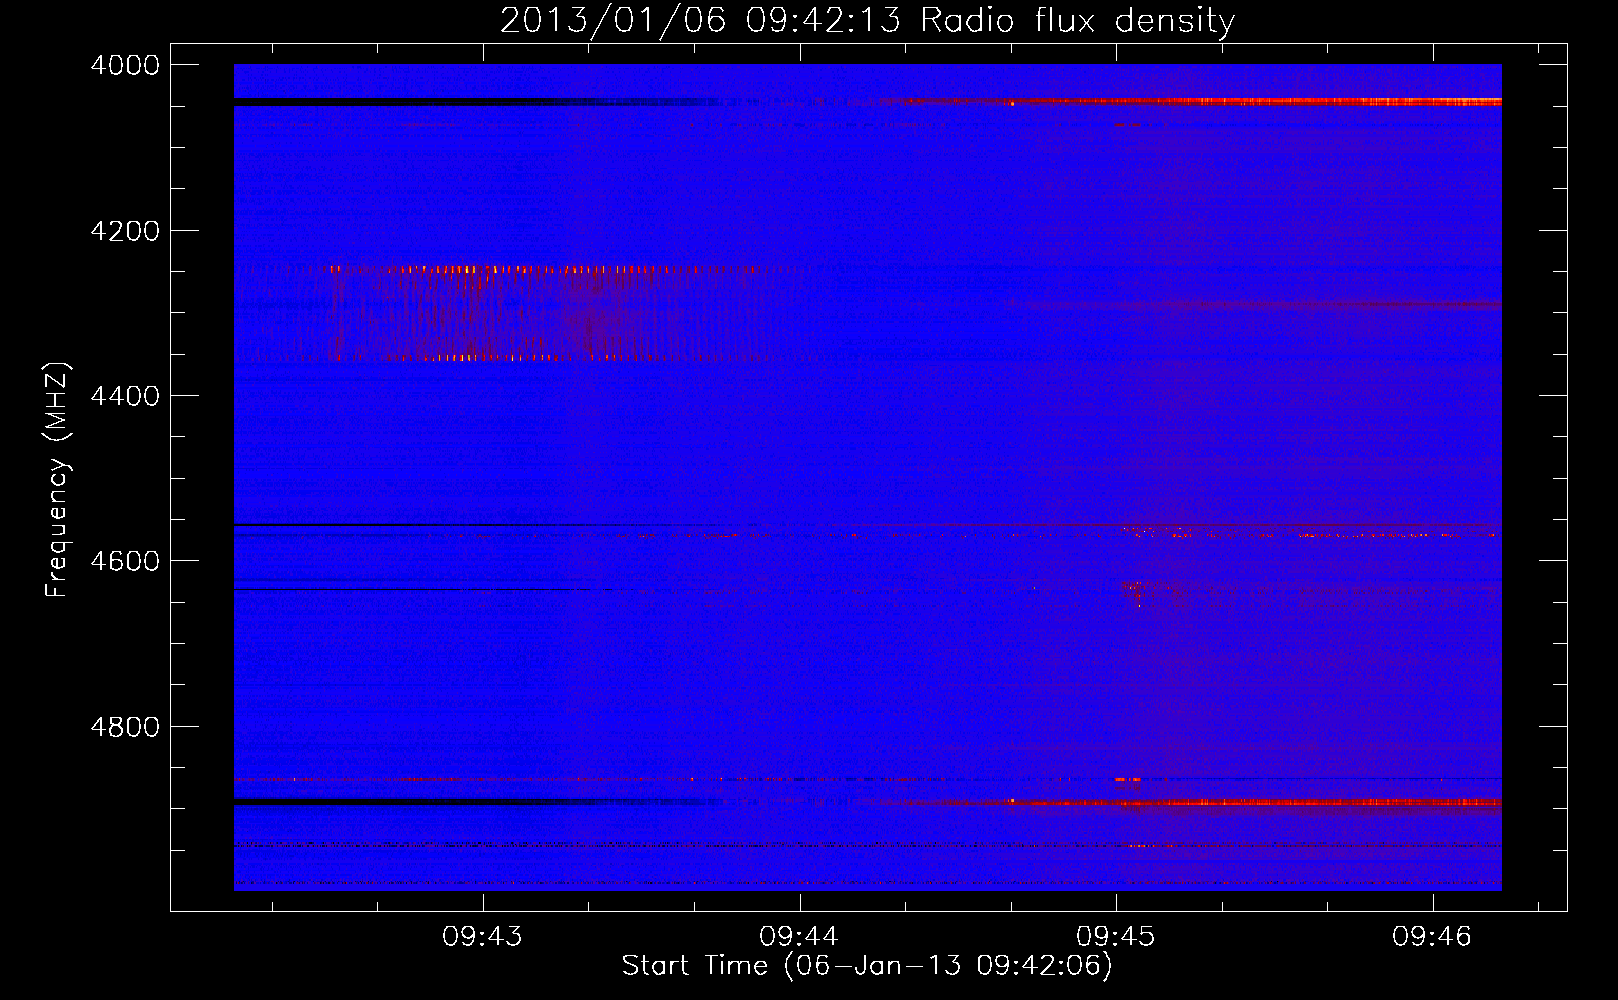Image resolution: width=1618 pixels, height=1000 pixels.
Task: Click the 09:46 time tick label
Action: pos(1432,936)
